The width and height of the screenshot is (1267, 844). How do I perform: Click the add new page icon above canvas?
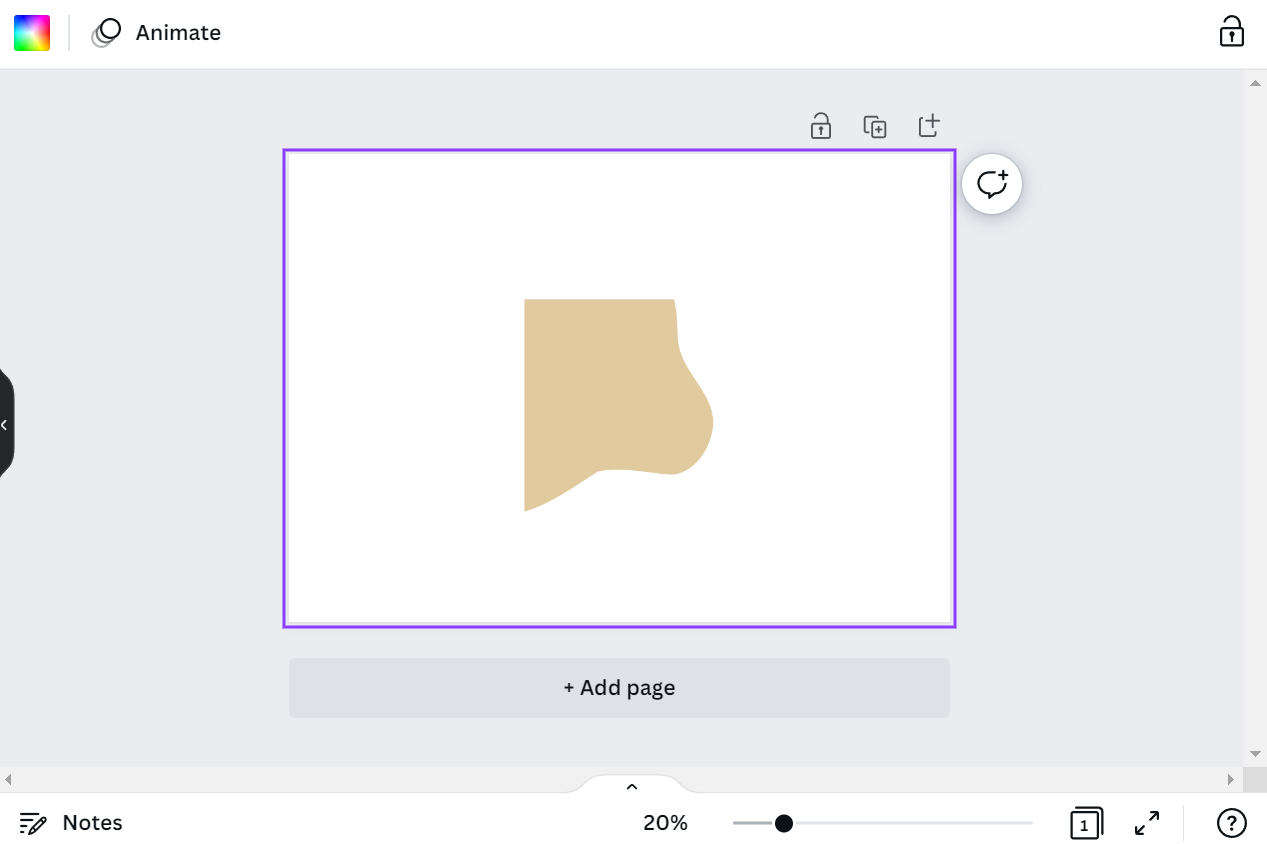[929, 126]
